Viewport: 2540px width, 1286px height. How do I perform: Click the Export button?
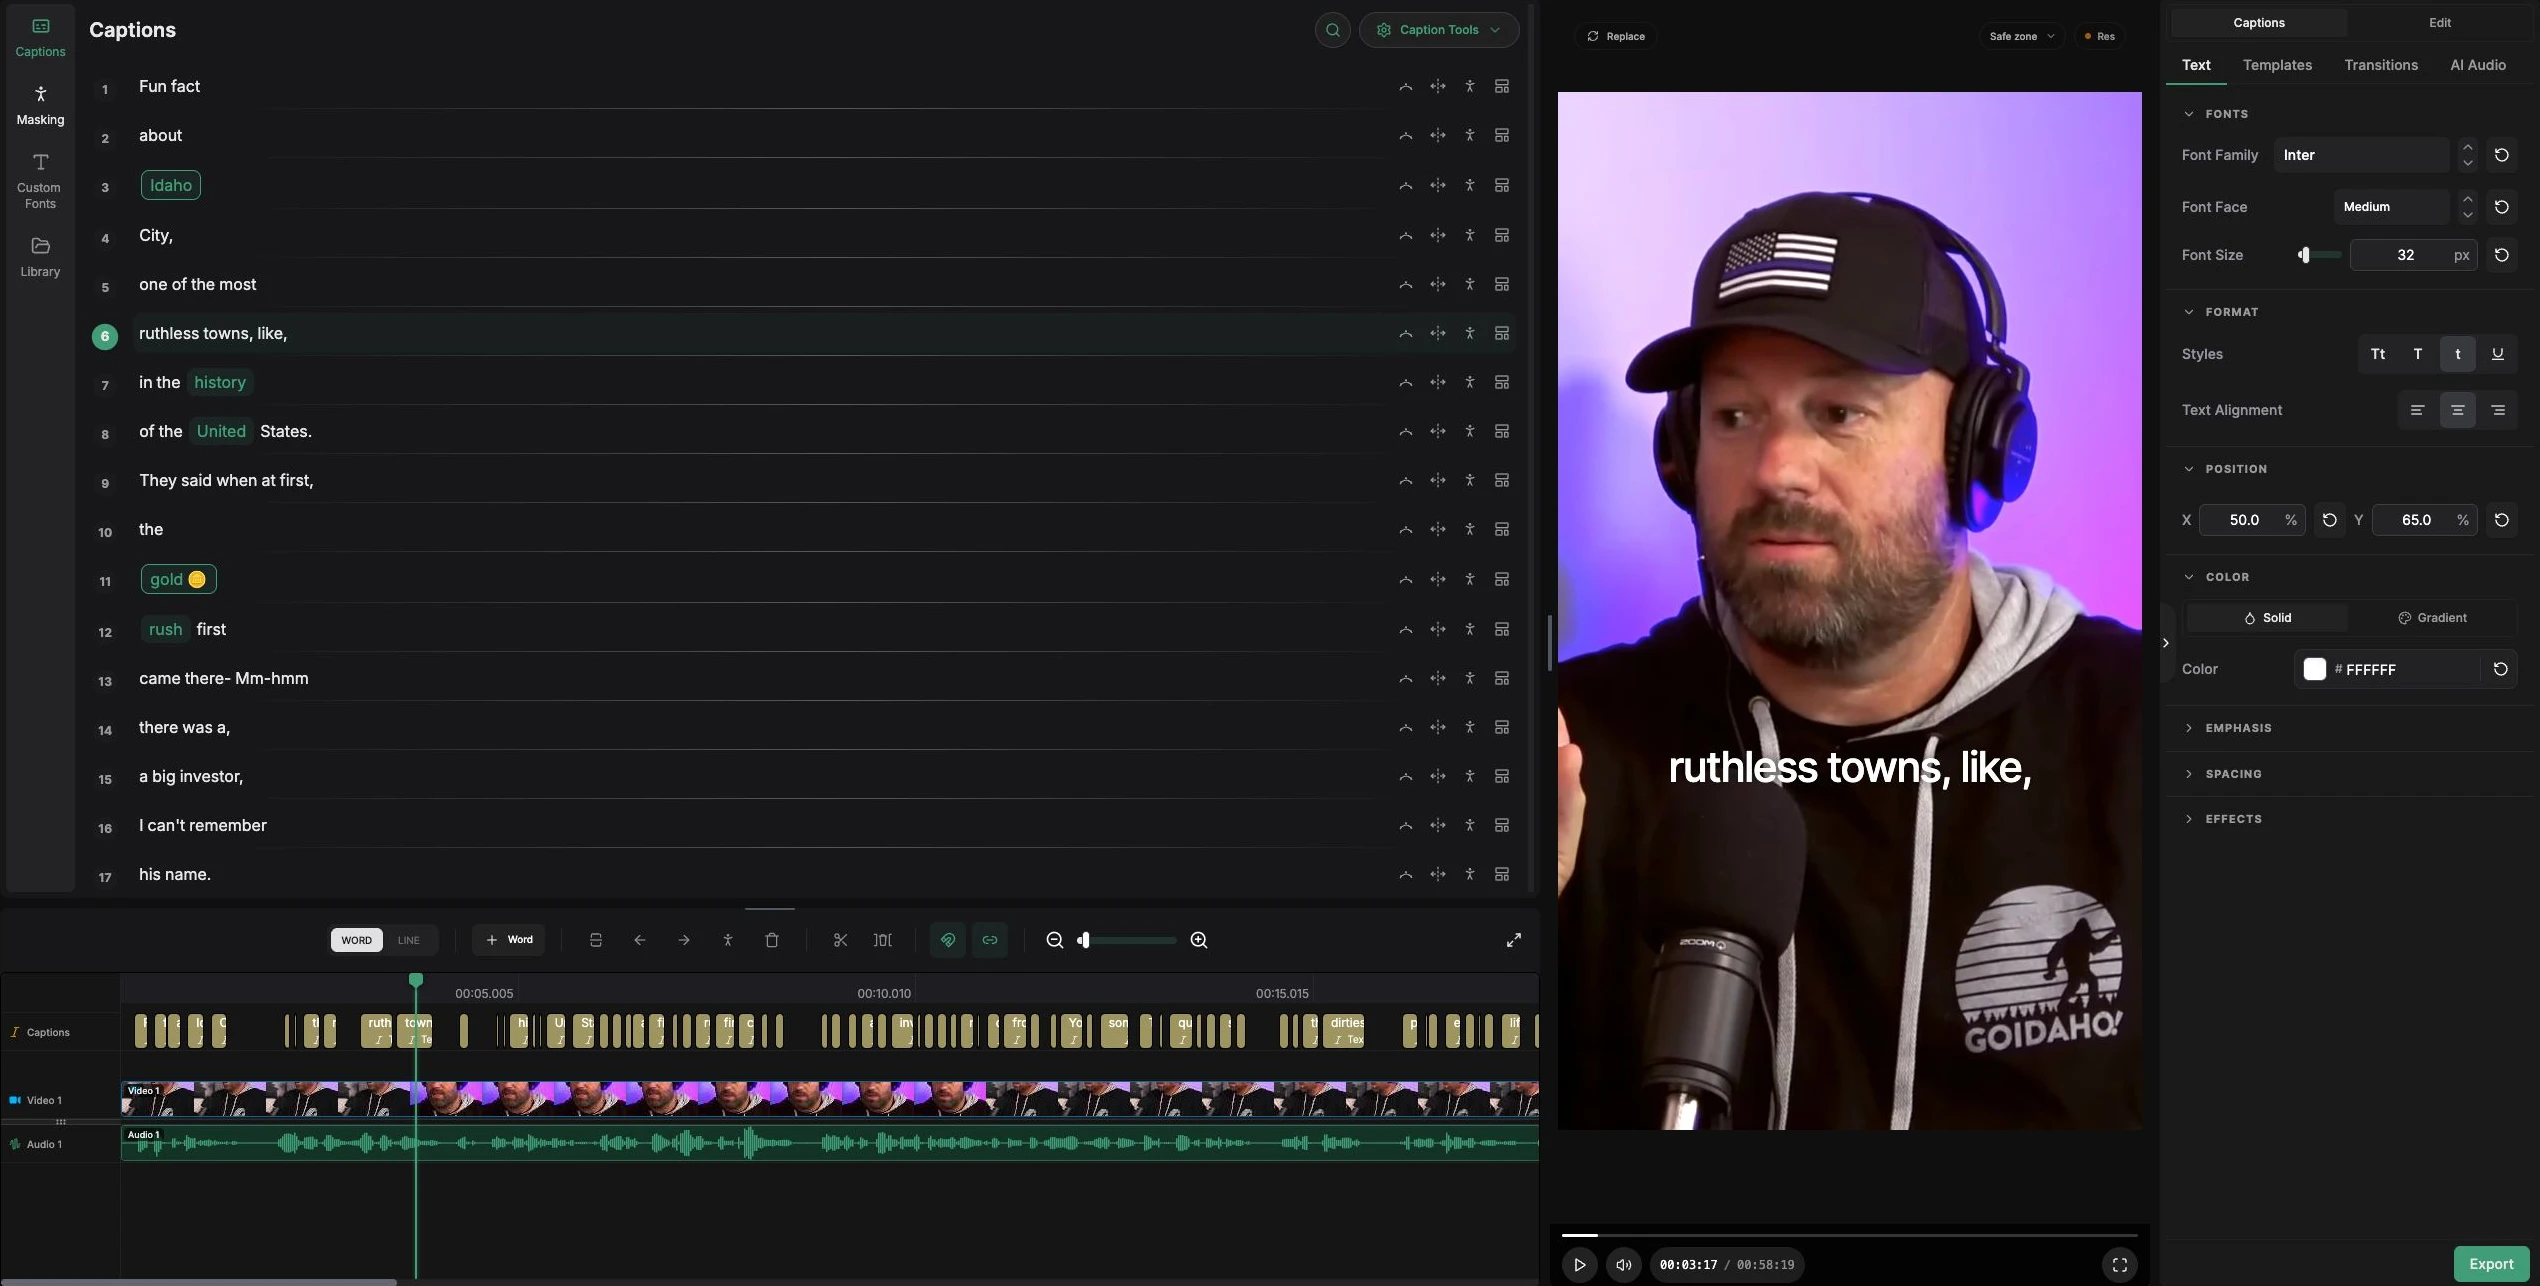[x=2491, y=1264]
